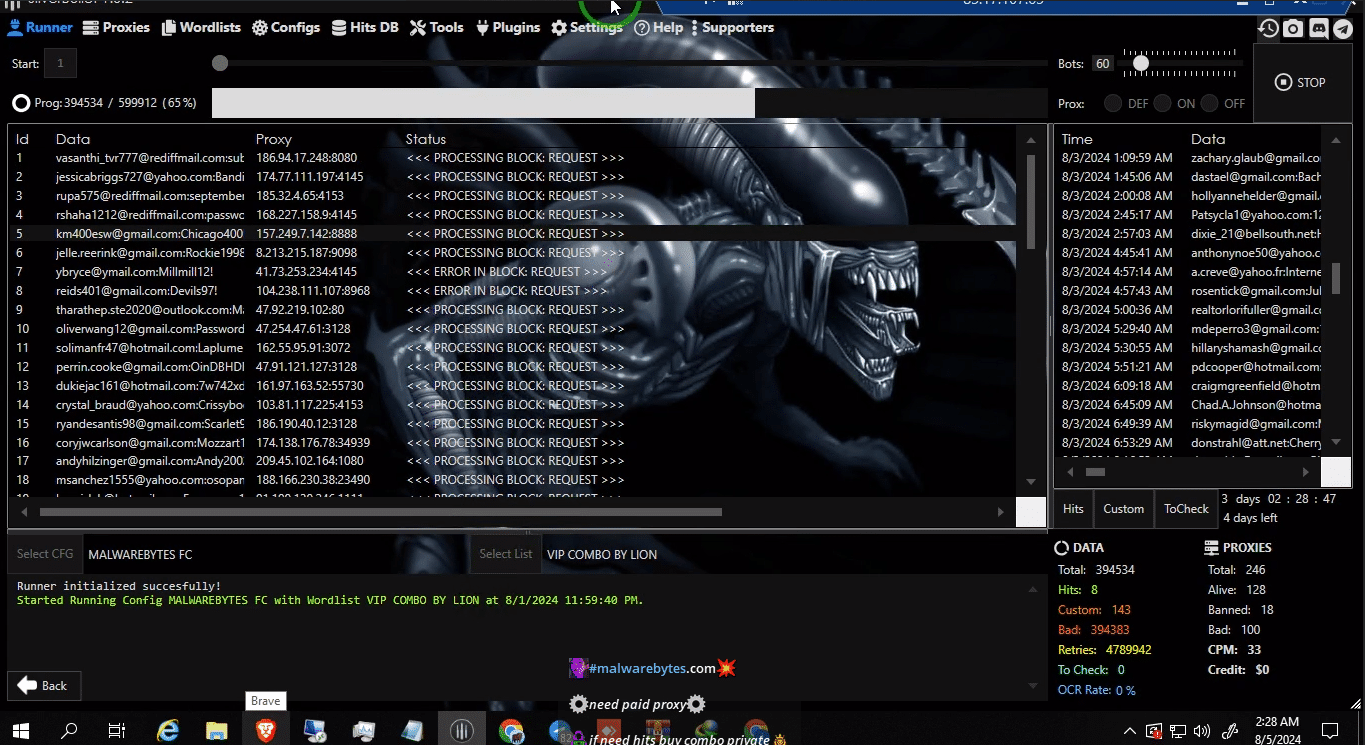
Task: Click the Back button
Action: pyautogui.click(x=44, y=686)
